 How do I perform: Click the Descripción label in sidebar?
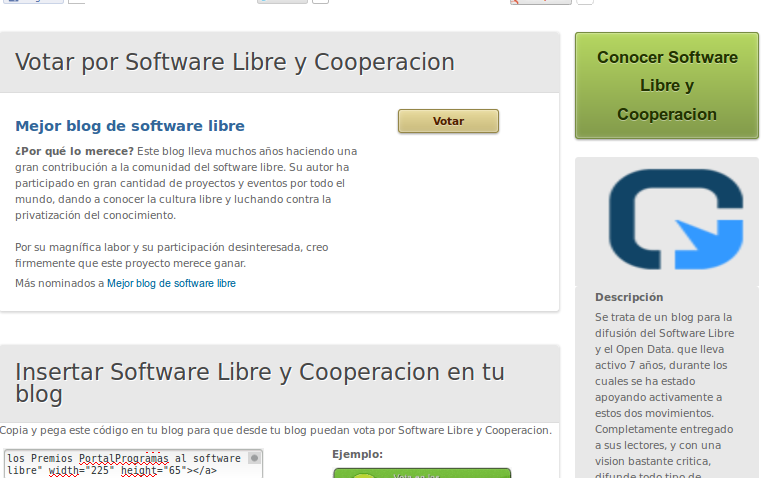pos(629,297)
